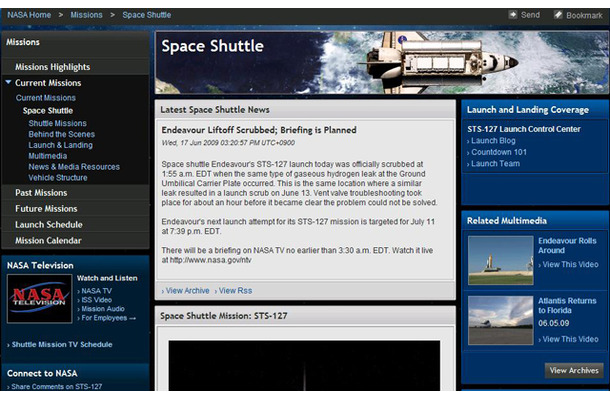Click the View Archives button
610x400 pixels.
tap(574, 370)
